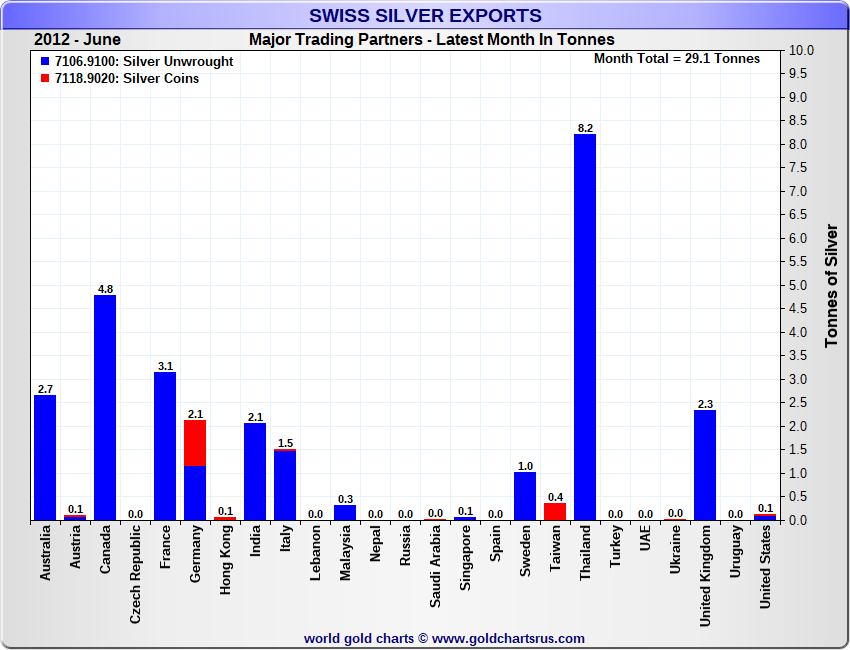Select the United Kingdom blue bar

[x=705, y=465]
